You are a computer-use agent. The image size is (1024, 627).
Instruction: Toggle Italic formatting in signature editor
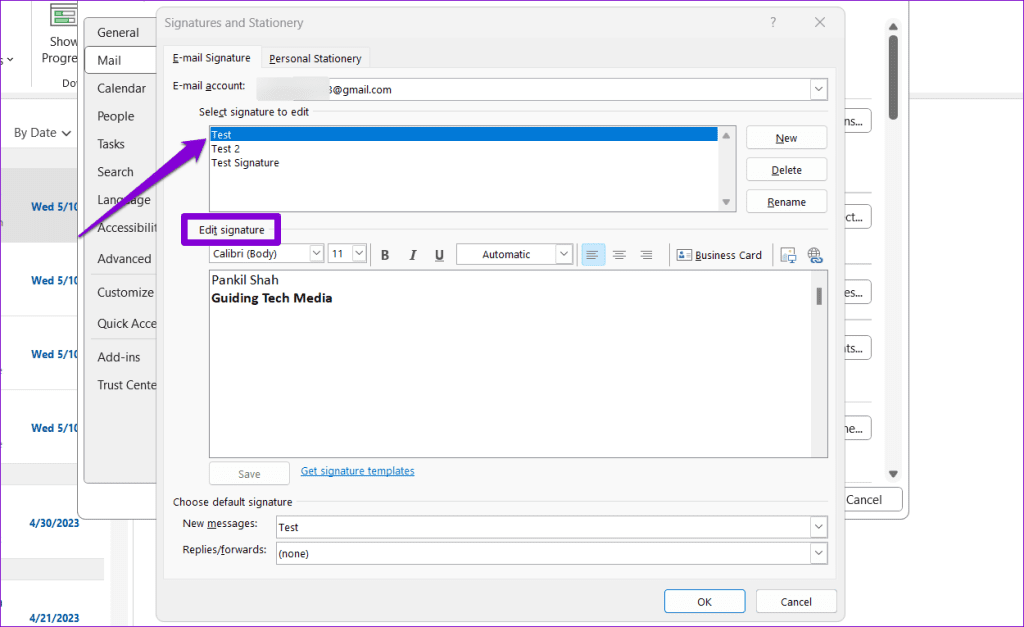[x=412, y=255]
